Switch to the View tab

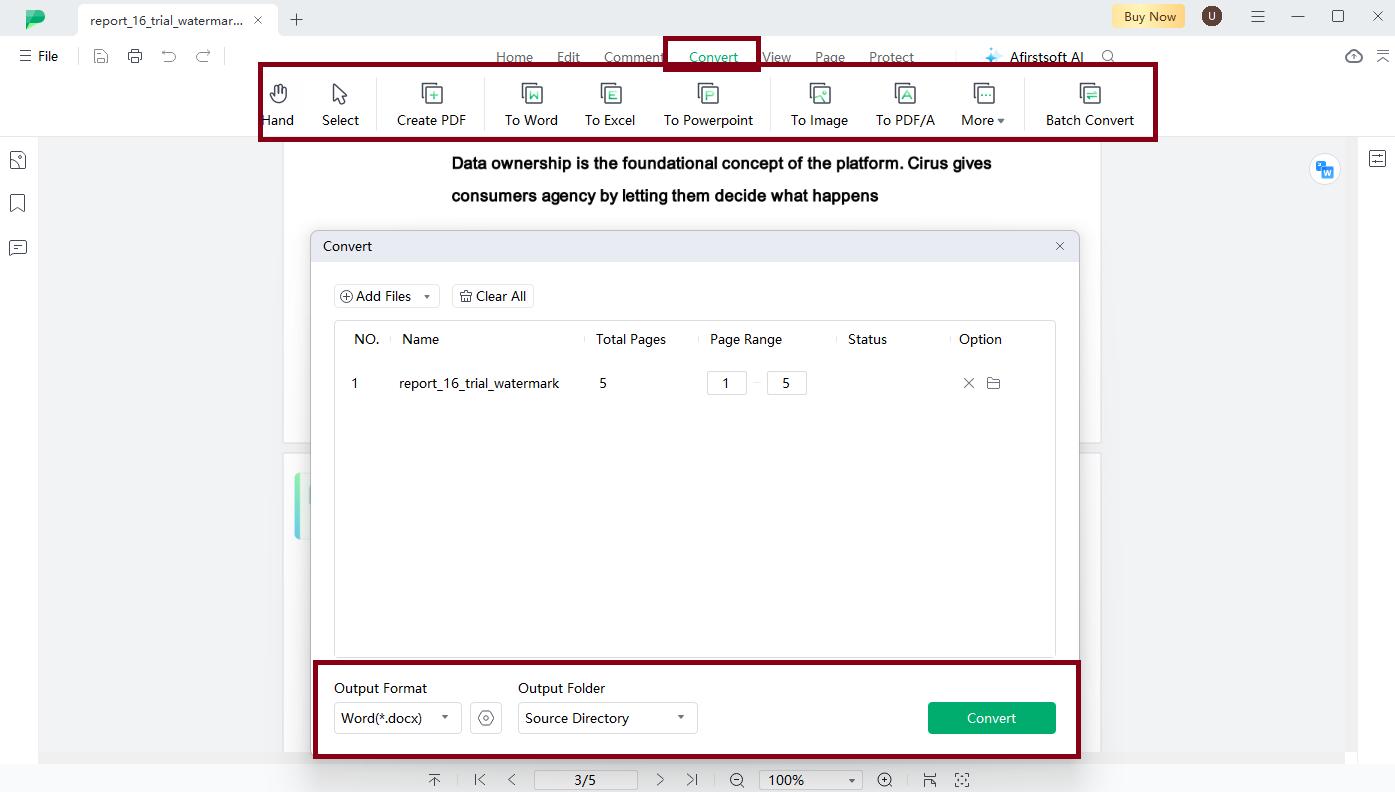(777, 58)
